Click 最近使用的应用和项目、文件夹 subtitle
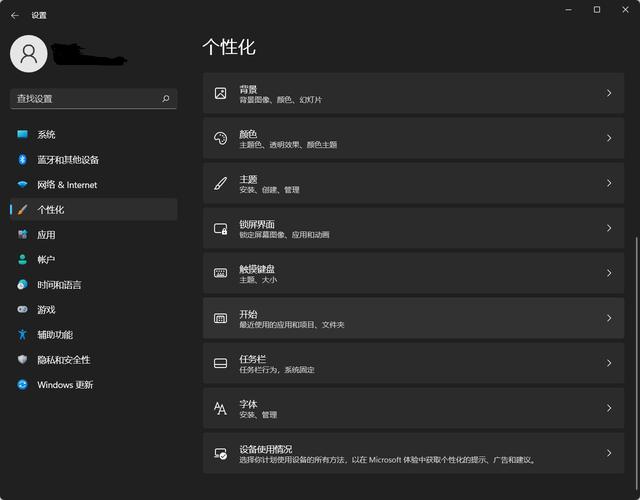The height and width of the screenshot is (500, 640). [x=292, y=325]
